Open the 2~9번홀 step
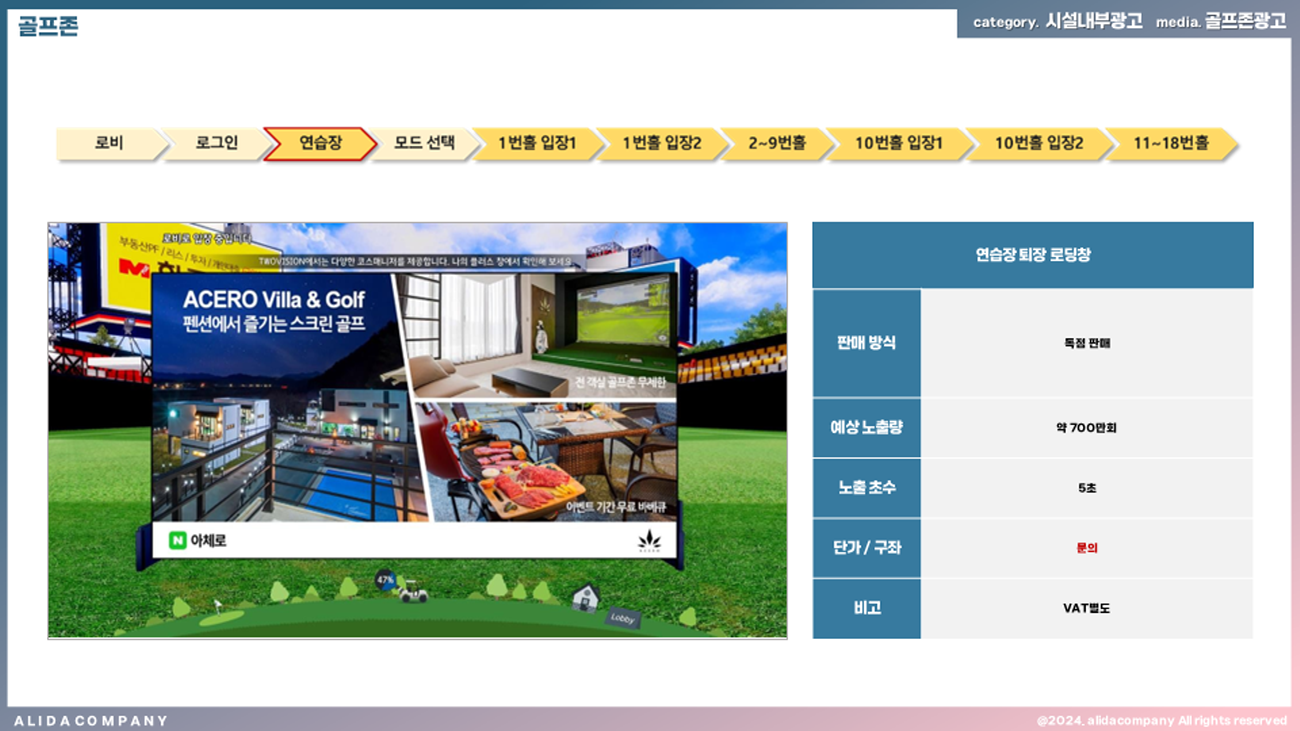Image resolution: width=1300 pixels, height=731 pixels. (777, 143)
